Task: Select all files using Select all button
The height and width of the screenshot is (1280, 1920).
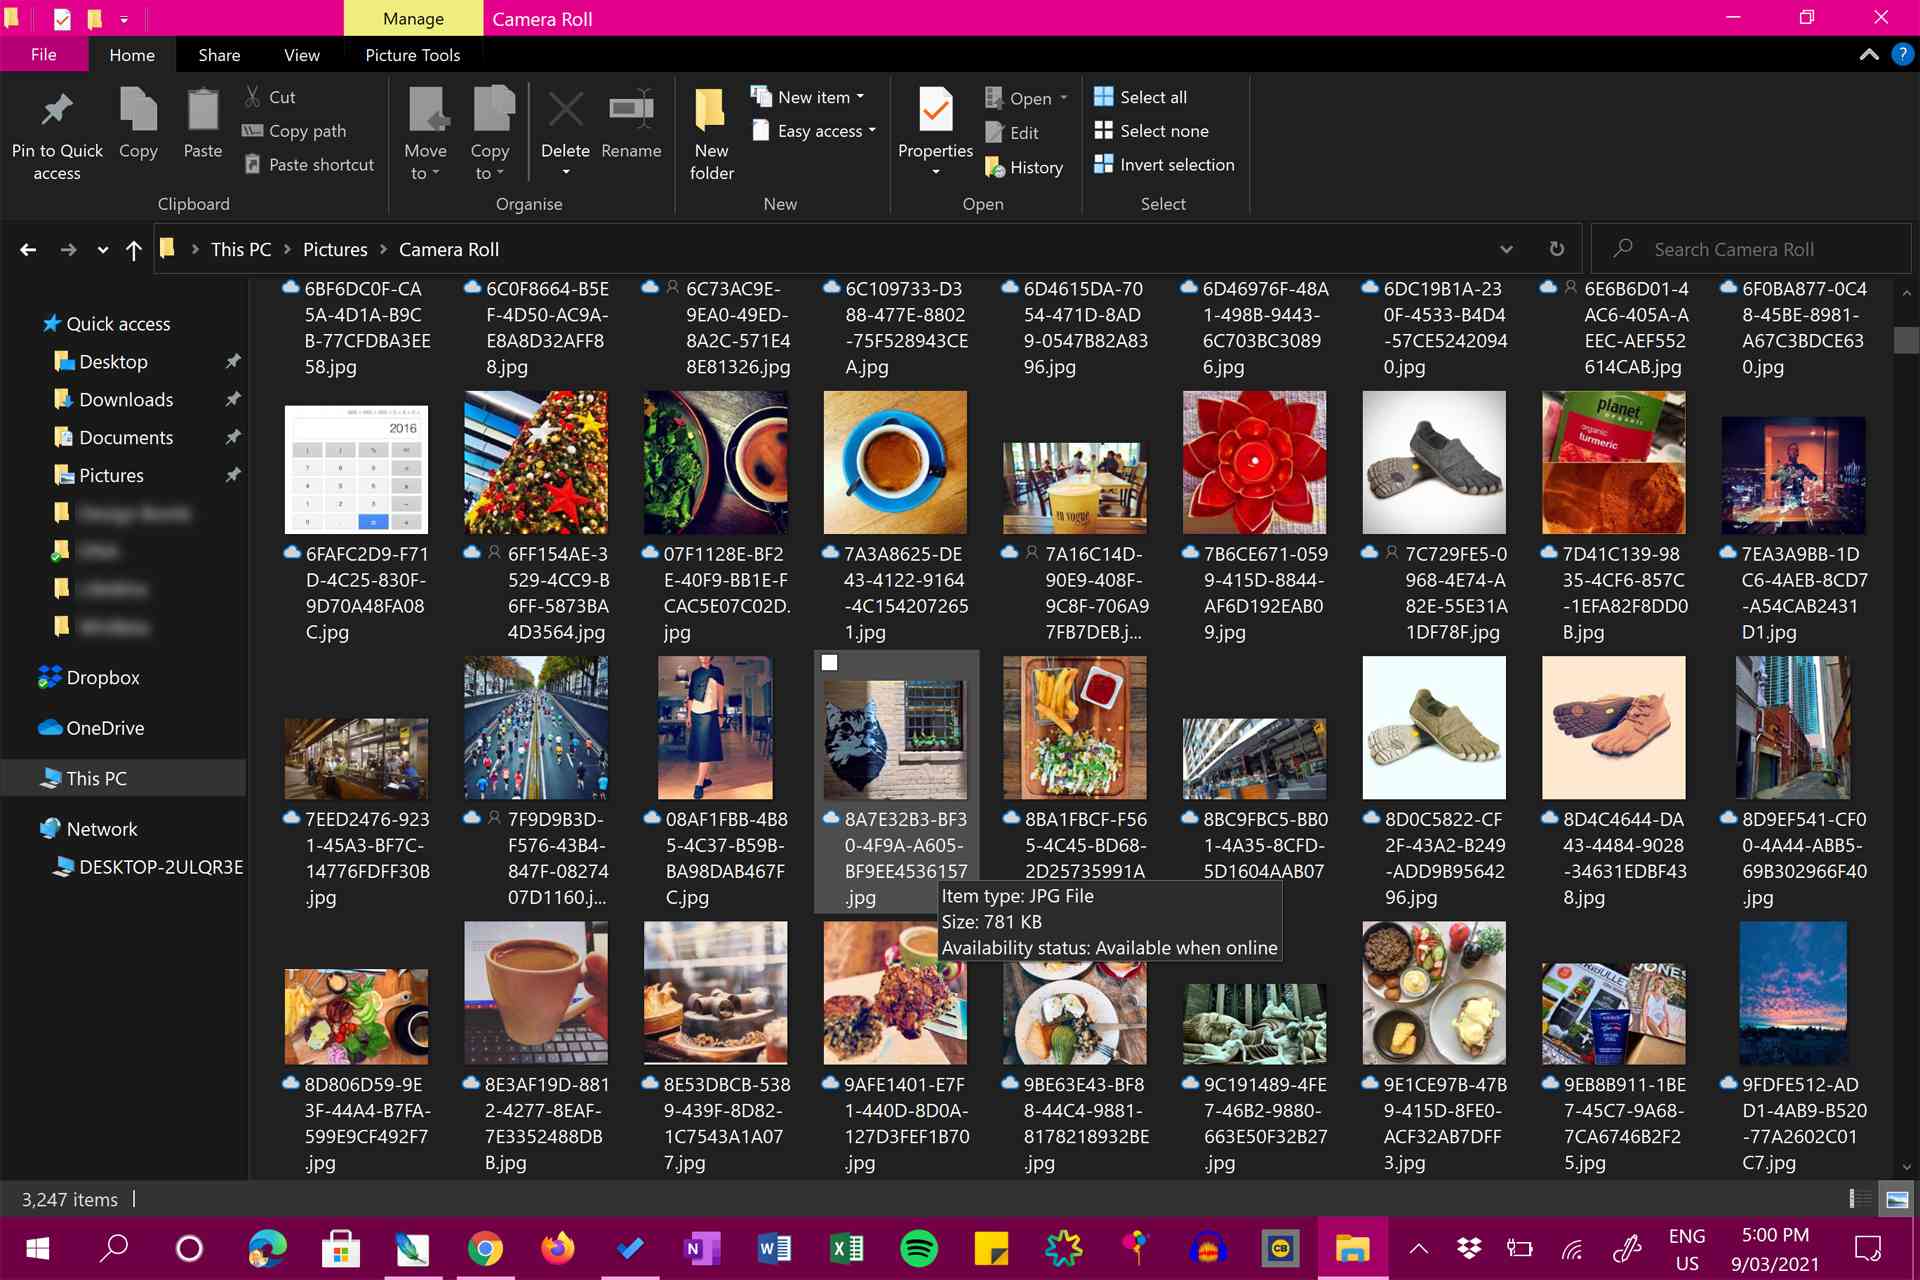Action: 1153,97
